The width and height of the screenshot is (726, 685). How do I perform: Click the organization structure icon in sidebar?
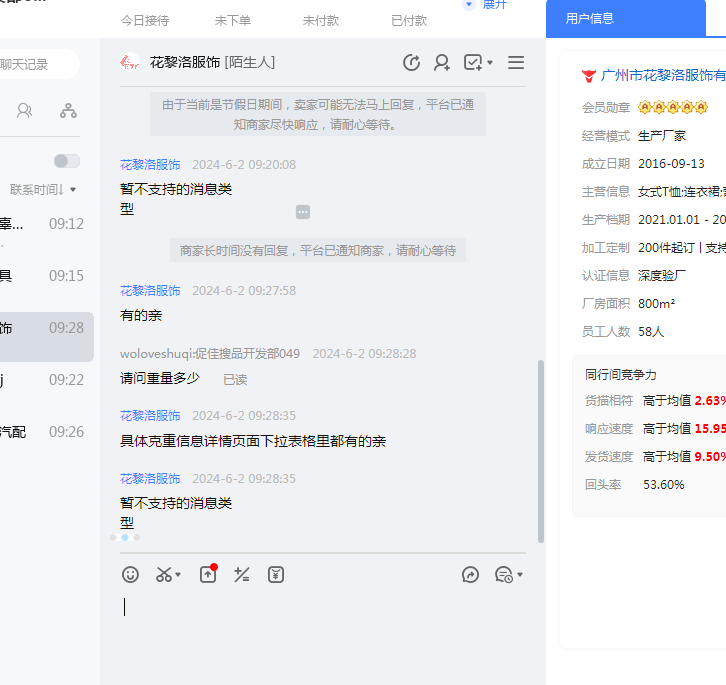click(68, 111)
